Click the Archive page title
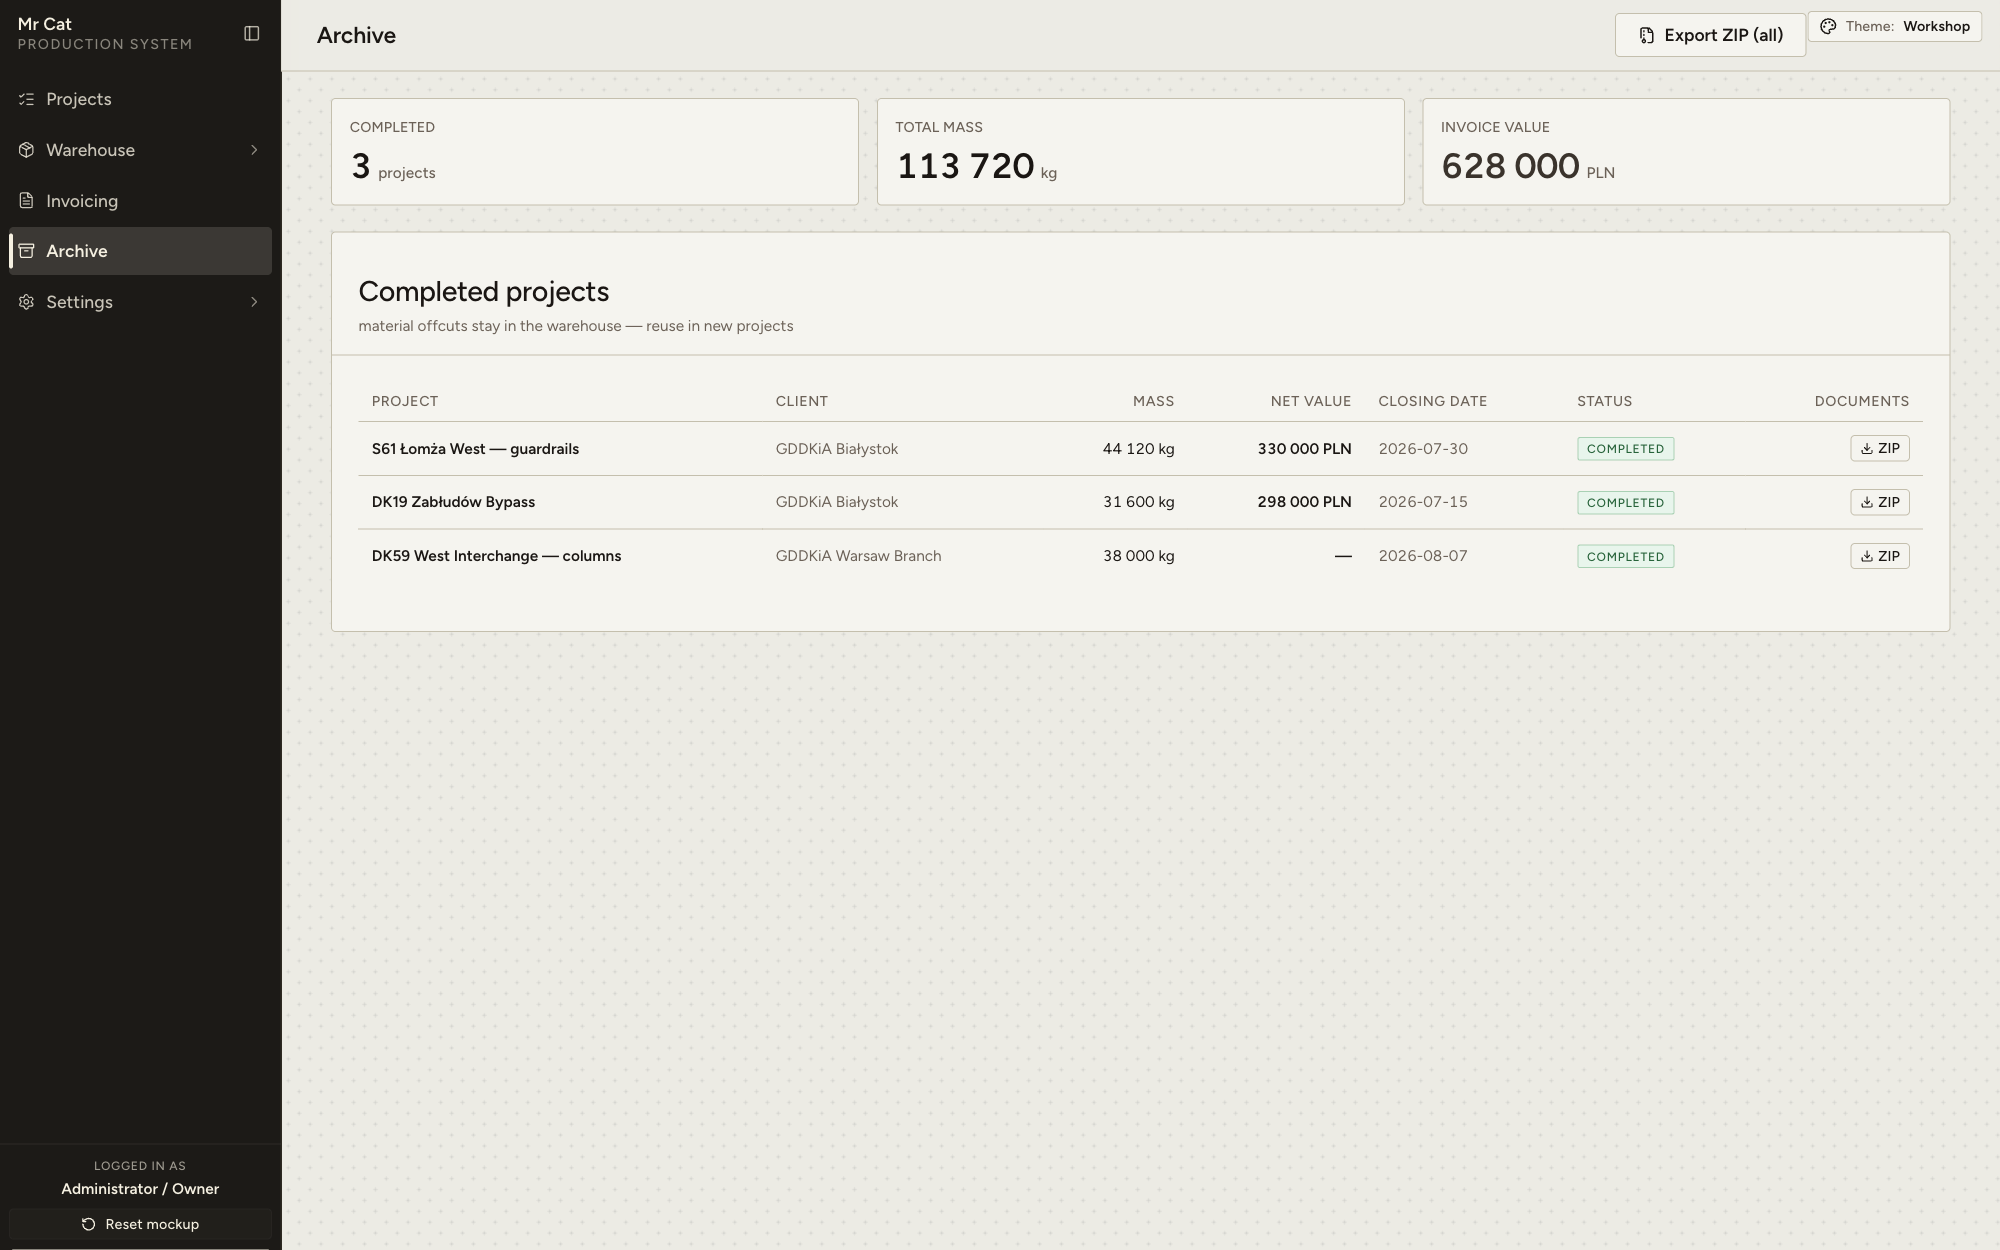This screenshot has width=2000, height=1250. click(x=356, y=35)
